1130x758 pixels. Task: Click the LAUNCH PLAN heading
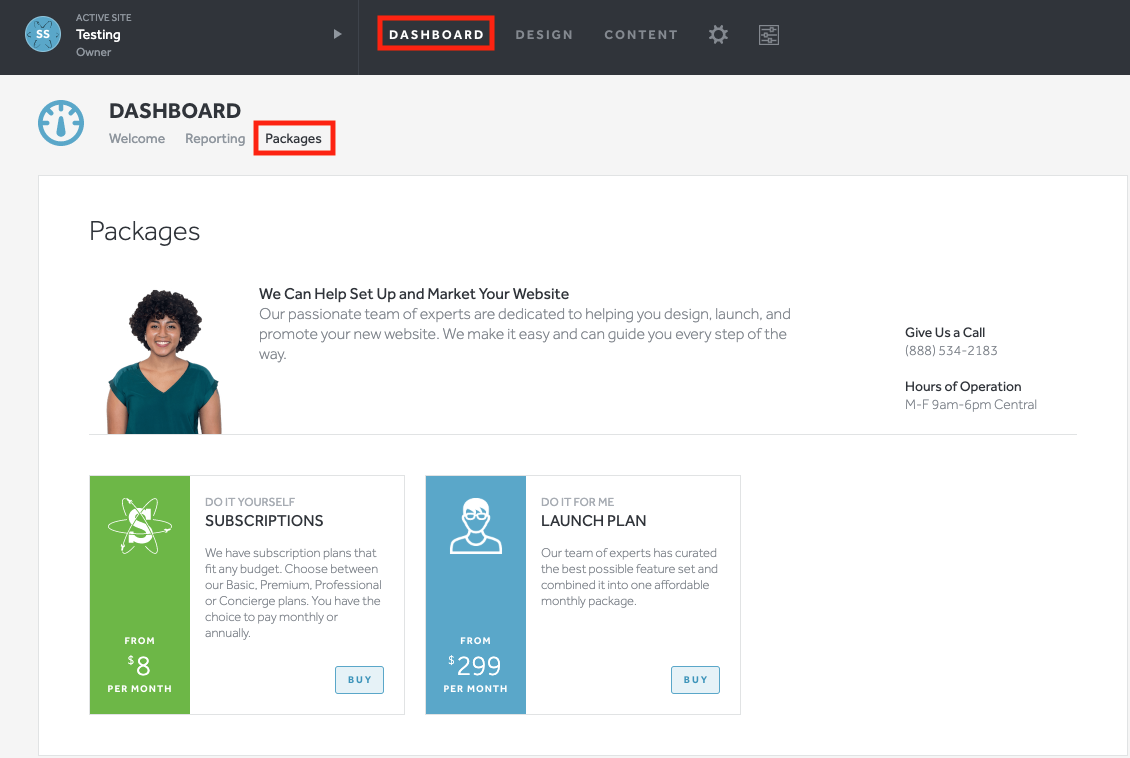coord(594,521)
